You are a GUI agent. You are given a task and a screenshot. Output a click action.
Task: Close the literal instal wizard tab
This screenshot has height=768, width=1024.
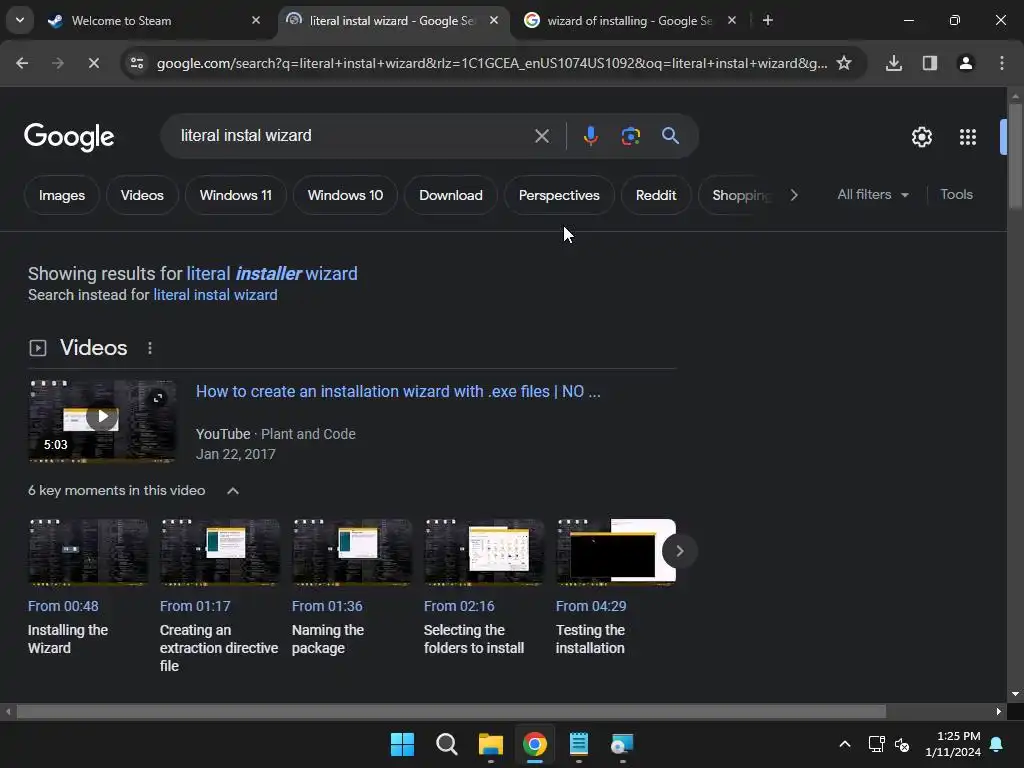click(494, 21)
